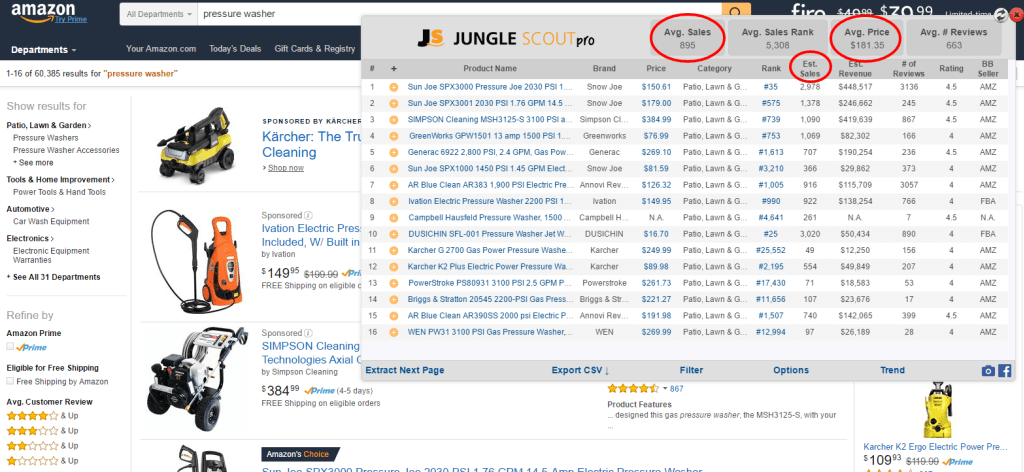Open the Departments menu dropdown

pyautogui.click(x=44, y=50)
